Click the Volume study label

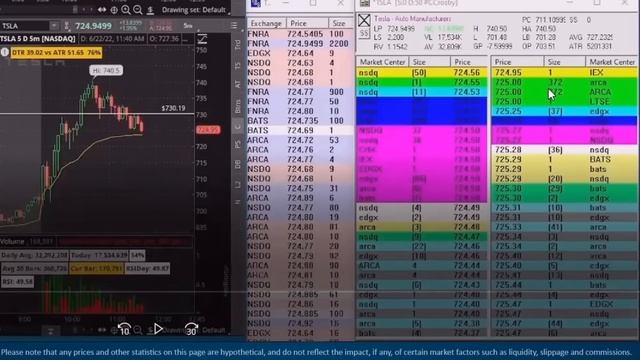click(12, 242)
